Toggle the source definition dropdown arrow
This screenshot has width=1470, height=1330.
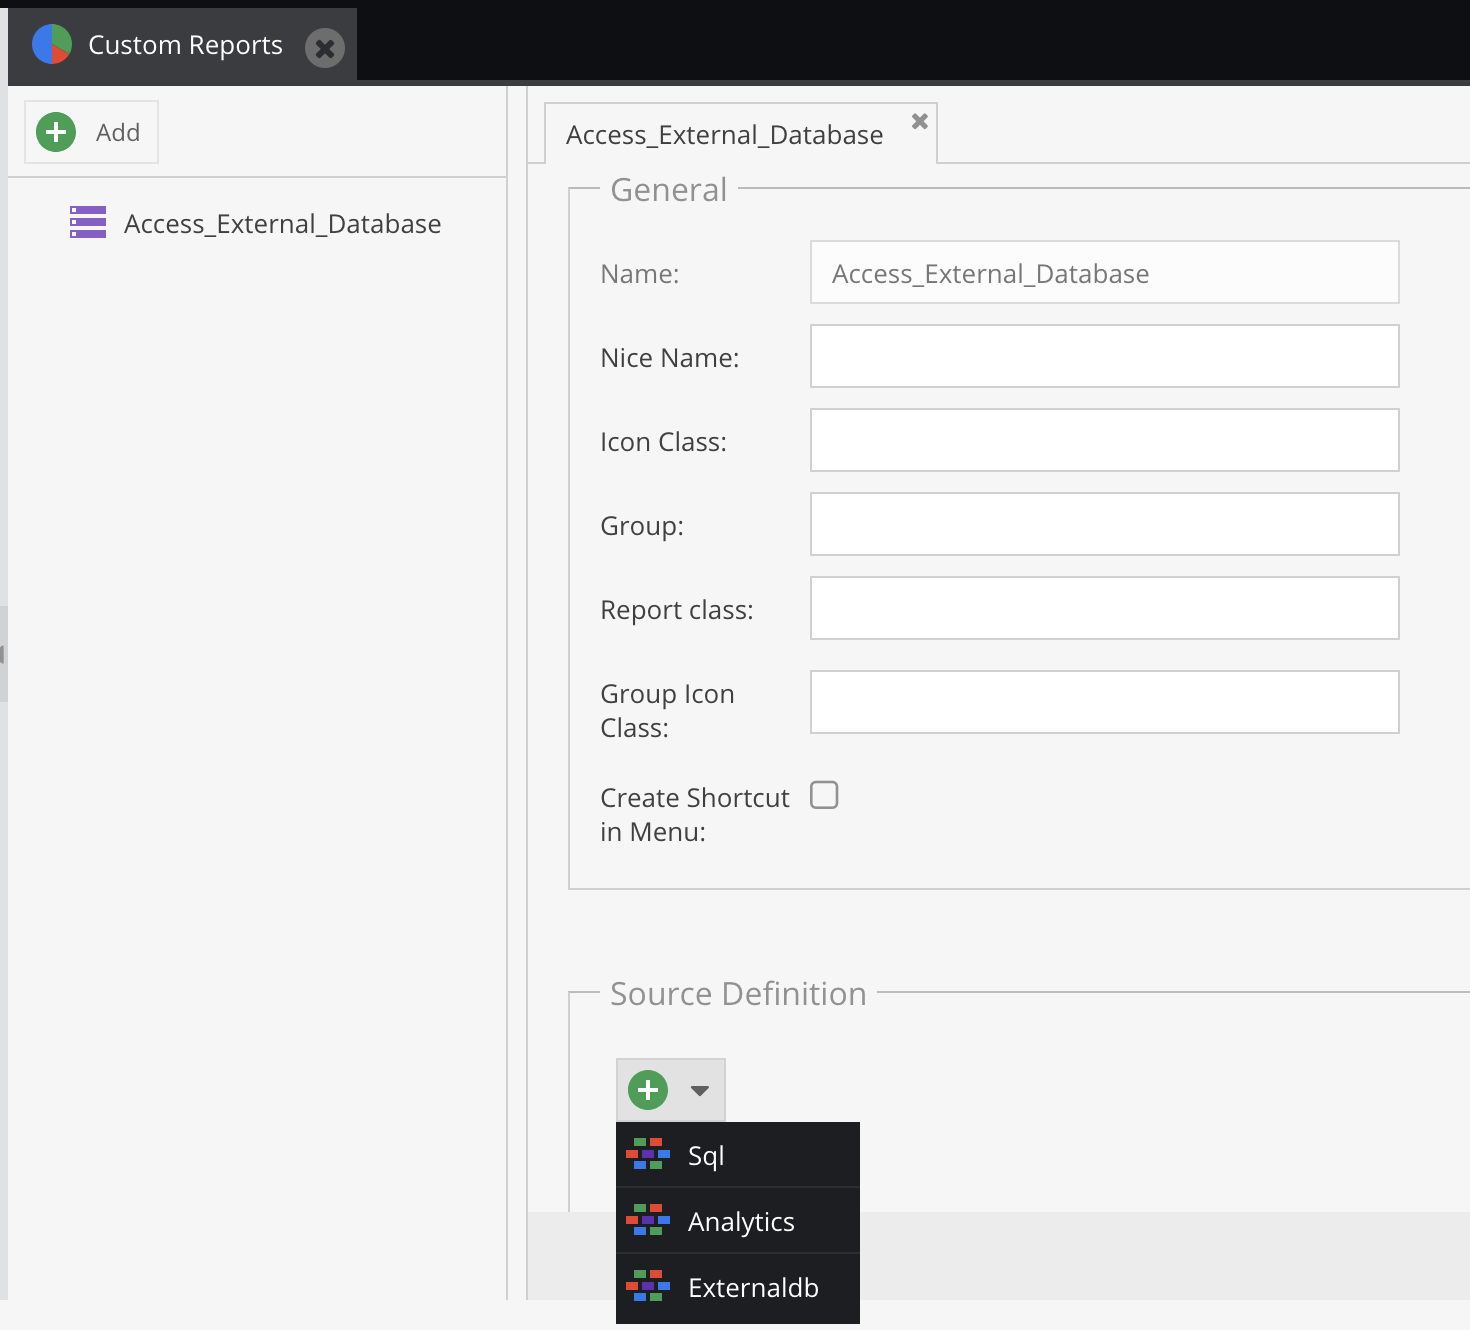pos(700,1091)
